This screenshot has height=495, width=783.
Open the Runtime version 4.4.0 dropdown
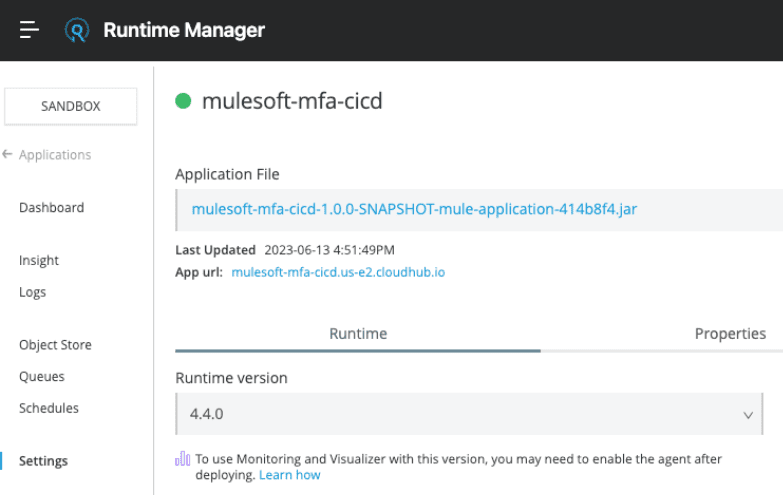click(x=469, y=414)
